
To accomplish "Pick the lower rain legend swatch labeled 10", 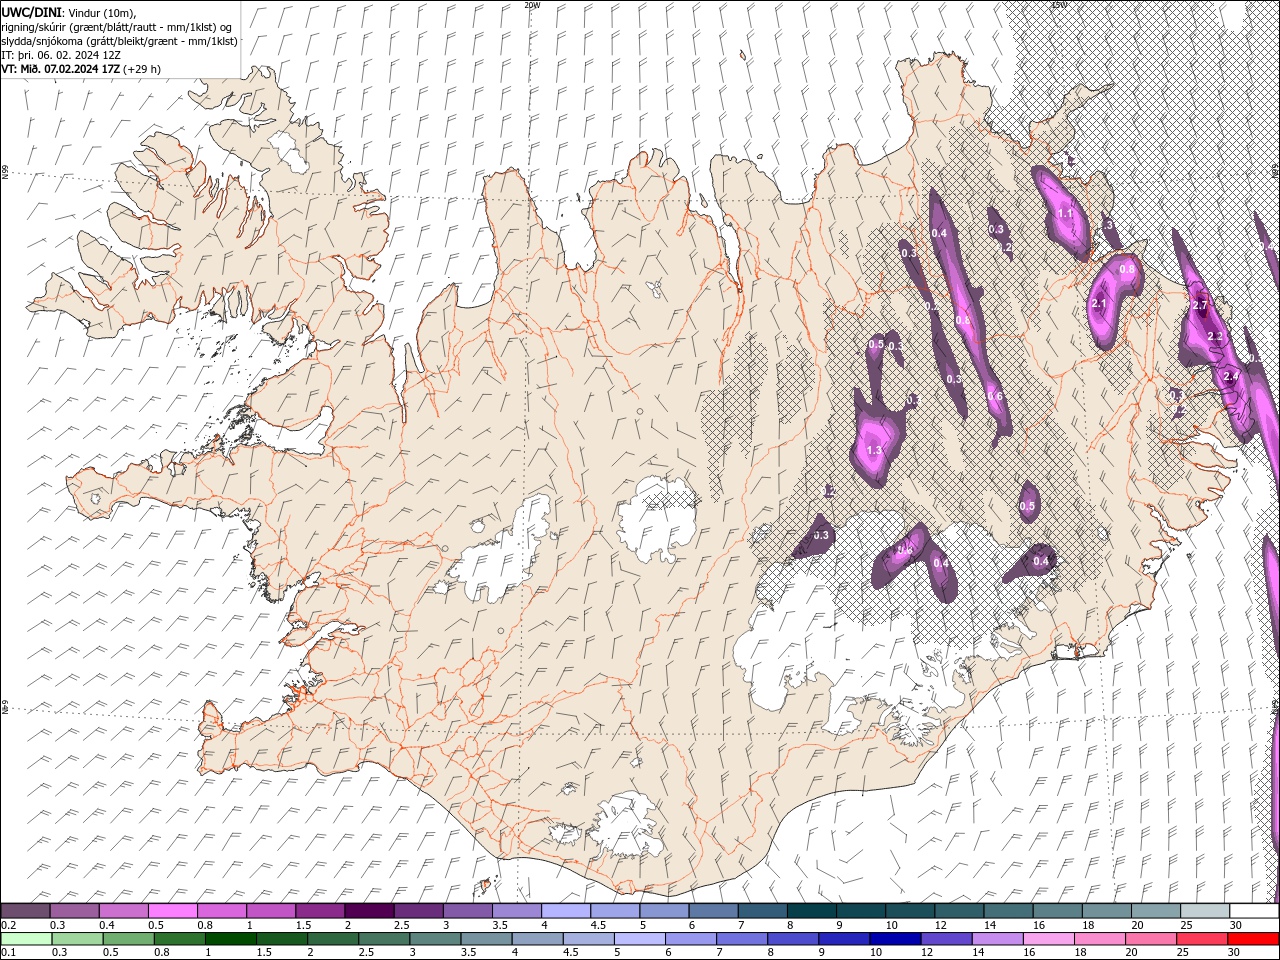I will pyautogui.click(x=894, y=939).
